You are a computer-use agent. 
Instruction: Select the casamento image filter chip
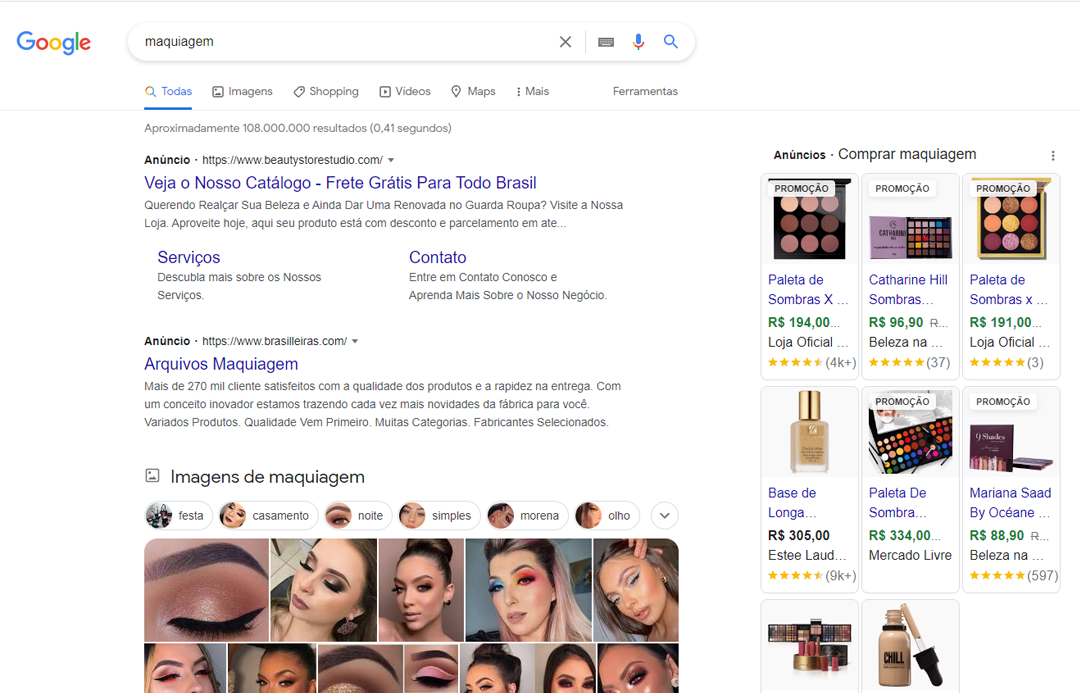tap(268, 516)
